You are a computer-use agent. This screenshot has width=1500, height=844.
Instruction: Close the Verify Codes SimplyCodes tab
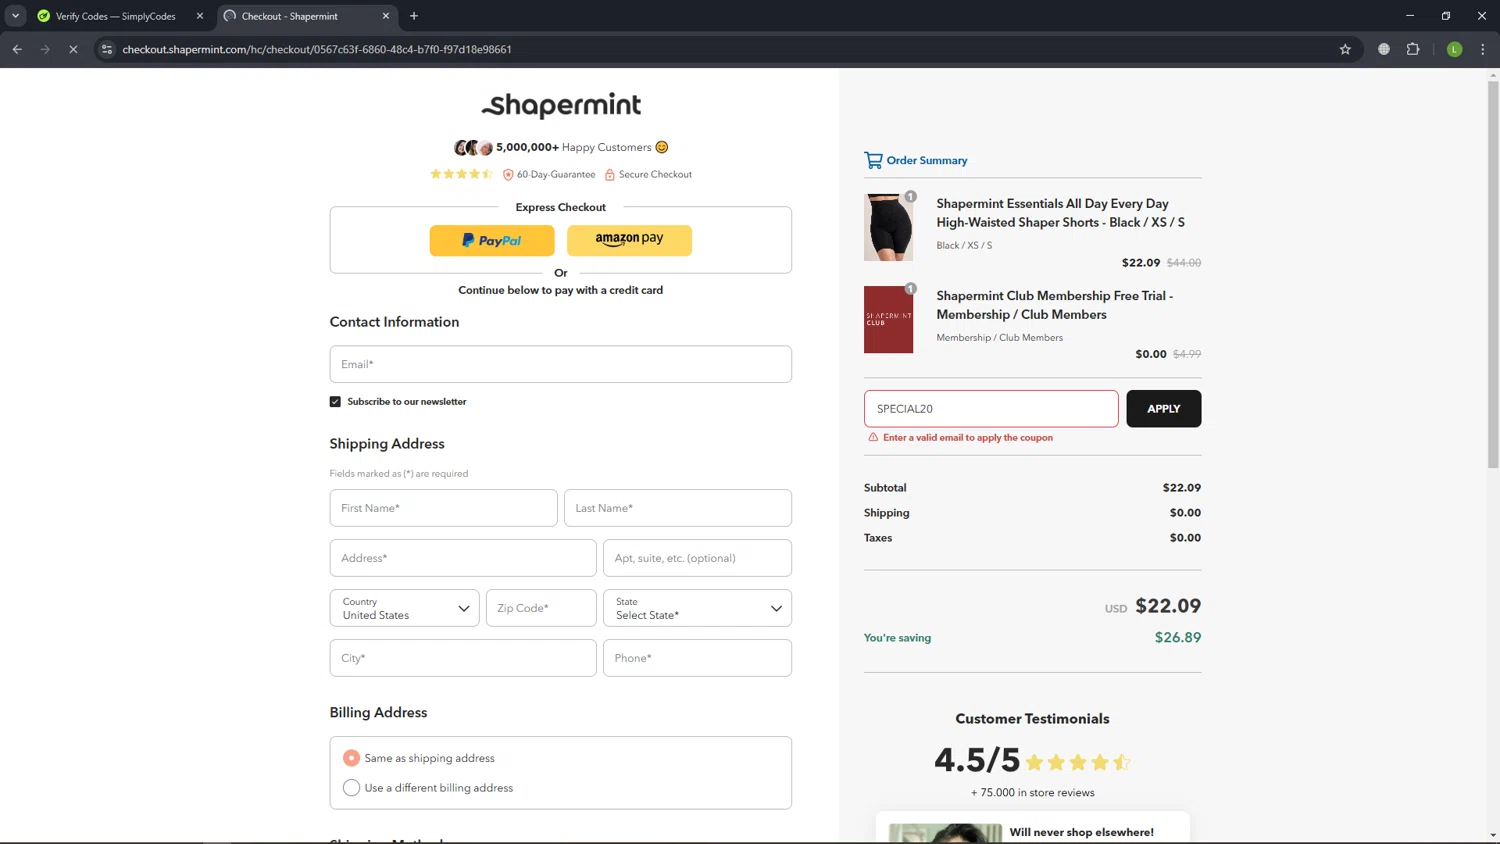[200, 16]
